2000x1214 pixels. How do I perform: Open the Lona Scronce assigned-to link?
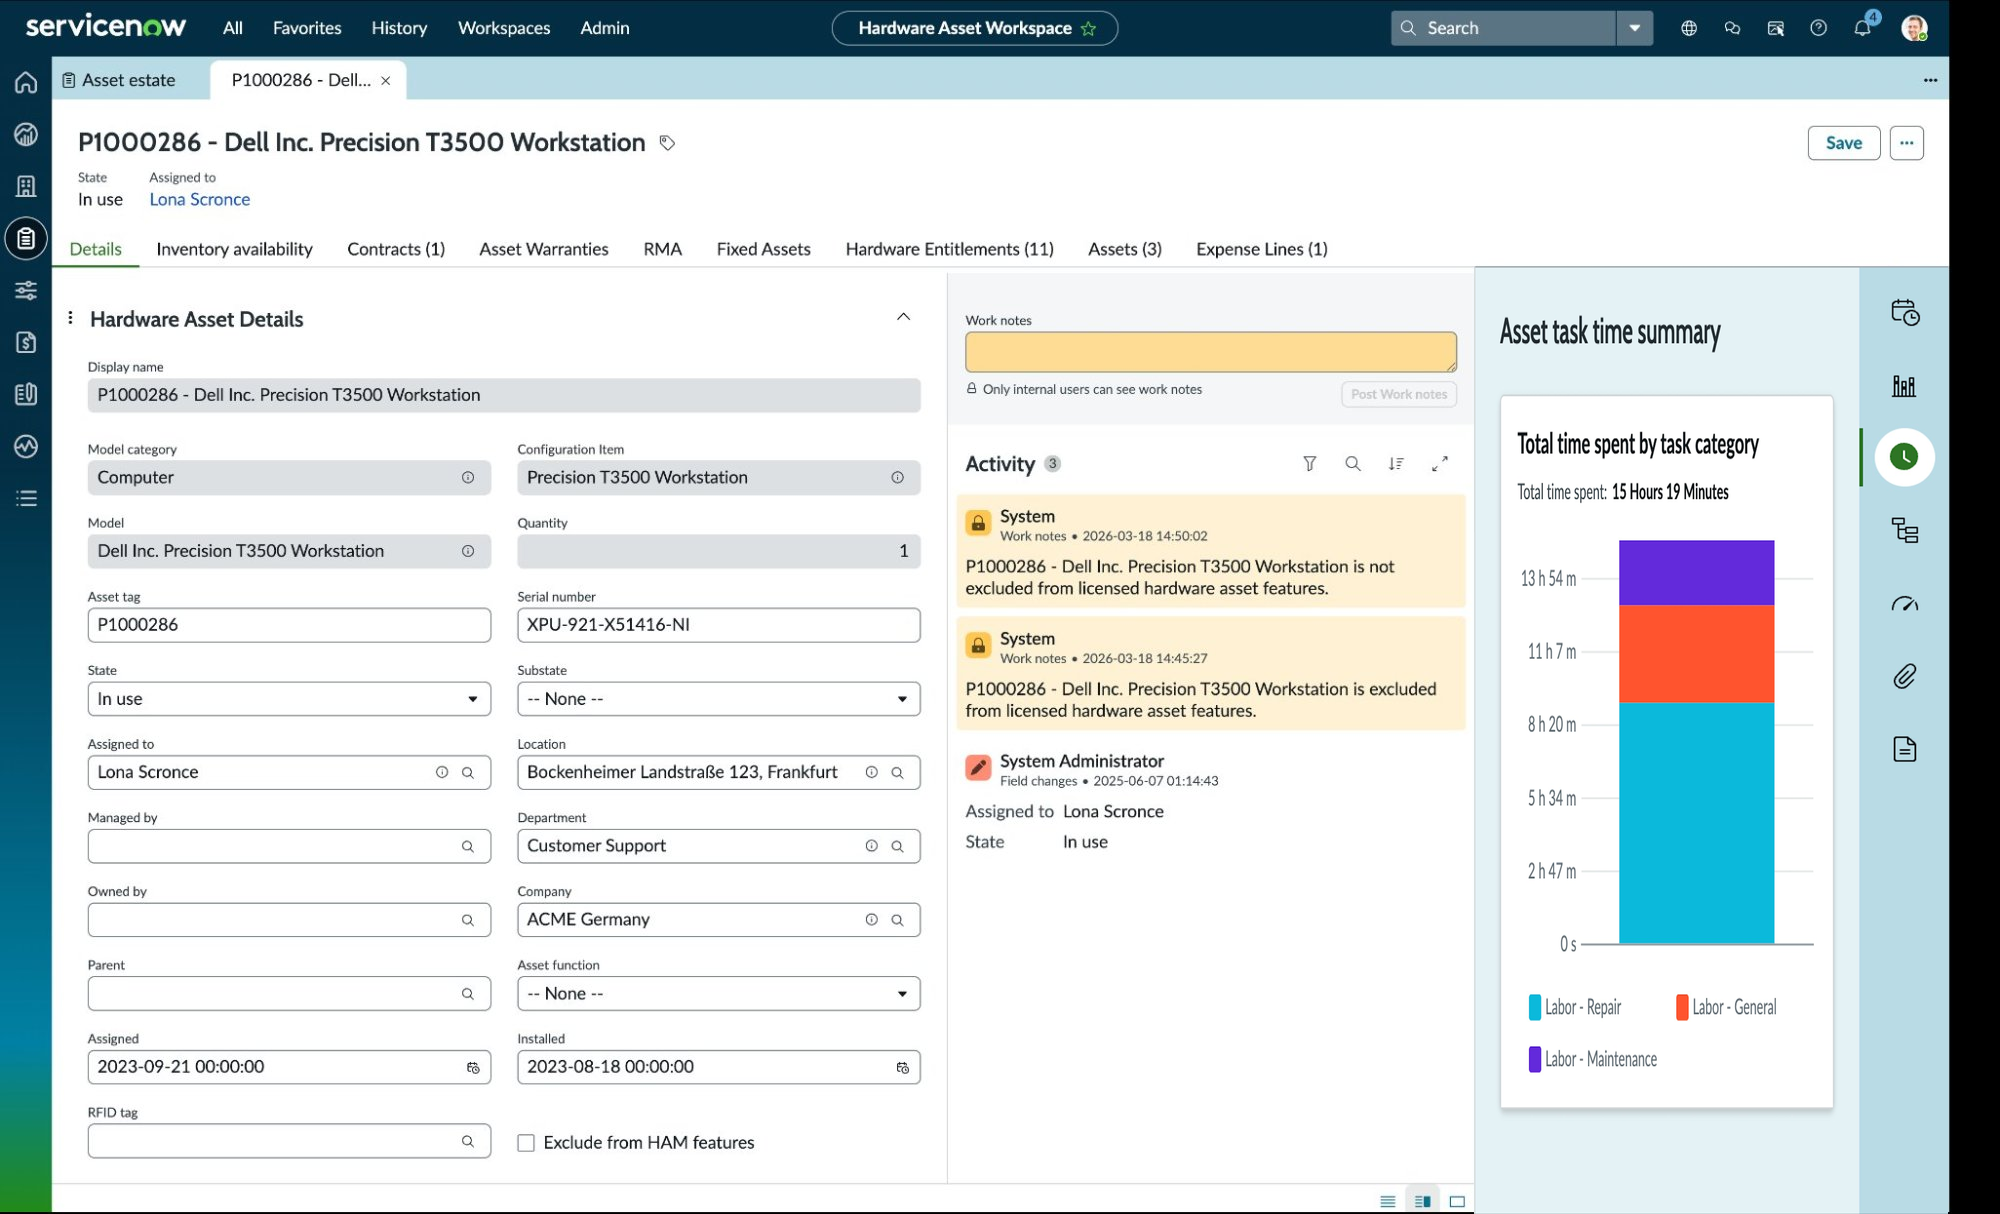point(199,199)
